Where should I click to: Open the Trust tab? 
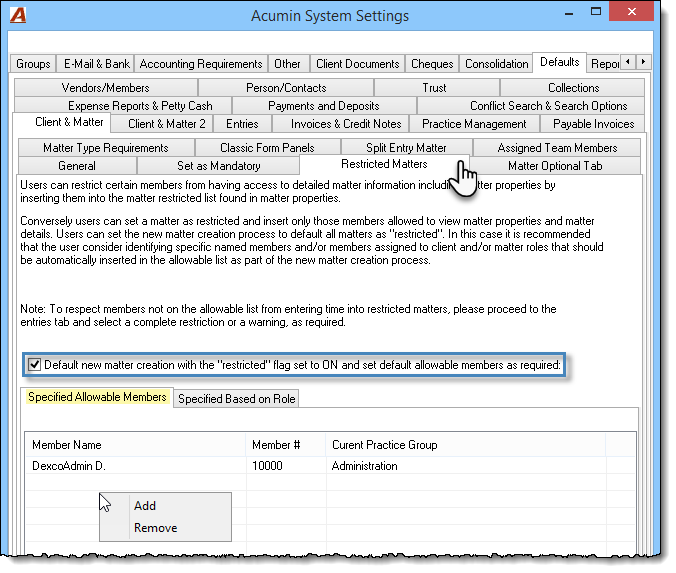[x=435, y=88]
